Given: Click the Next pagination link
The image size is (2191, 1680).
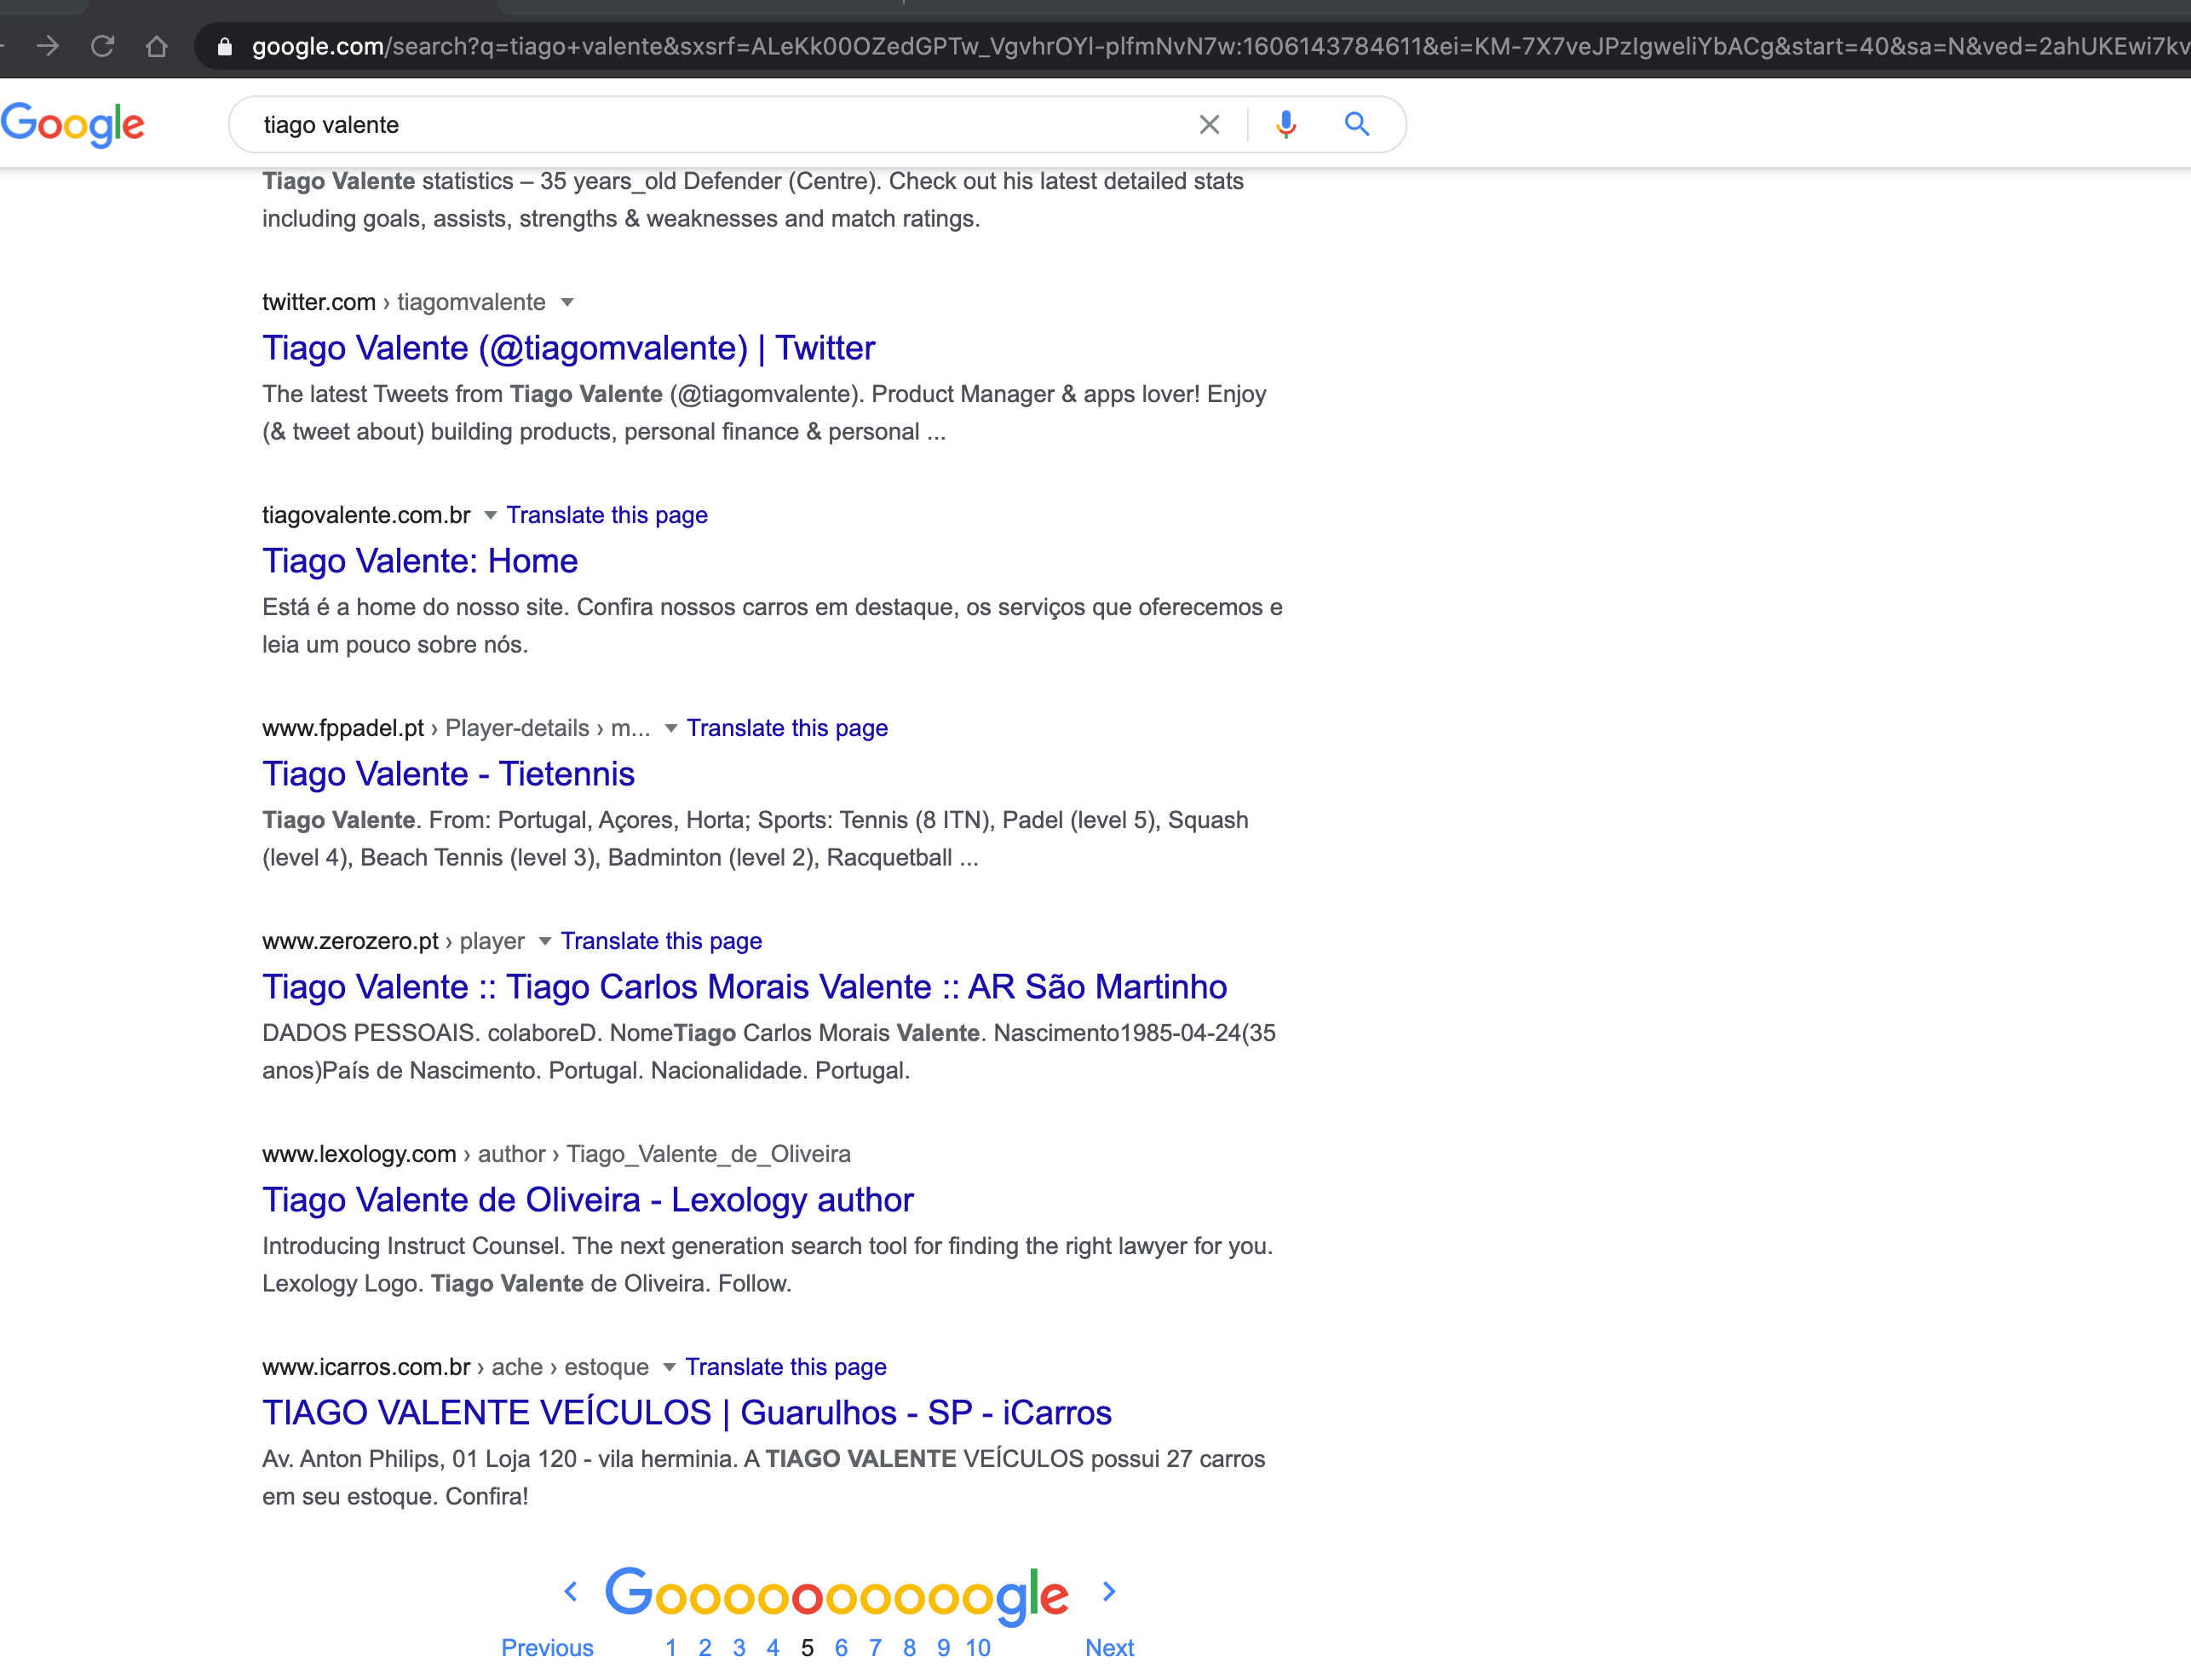Looking at the screenshot, I should click(x=1109, y=1648).
